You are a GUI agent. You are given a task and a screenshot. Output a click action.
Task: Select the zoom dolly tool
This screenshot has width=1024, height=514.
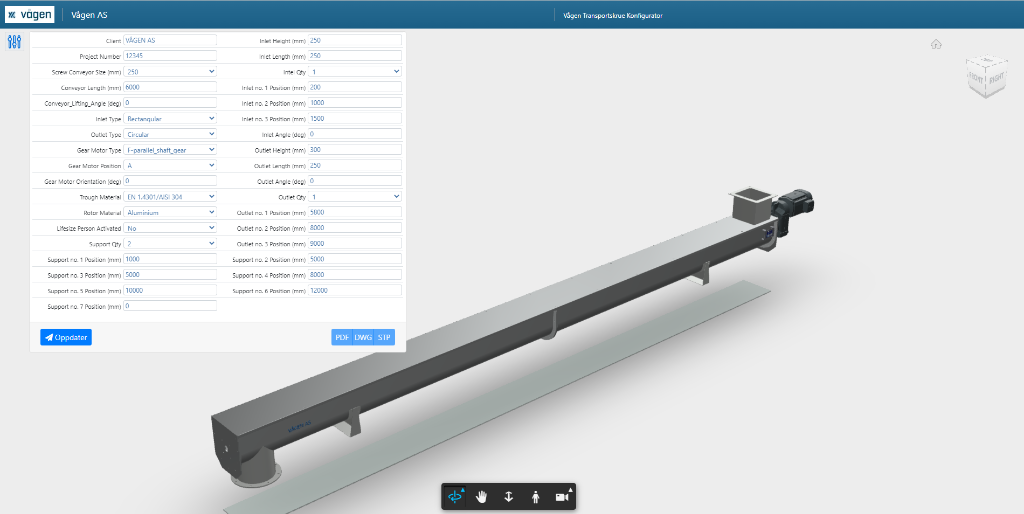pyautogui.click(x=509, y=497)
